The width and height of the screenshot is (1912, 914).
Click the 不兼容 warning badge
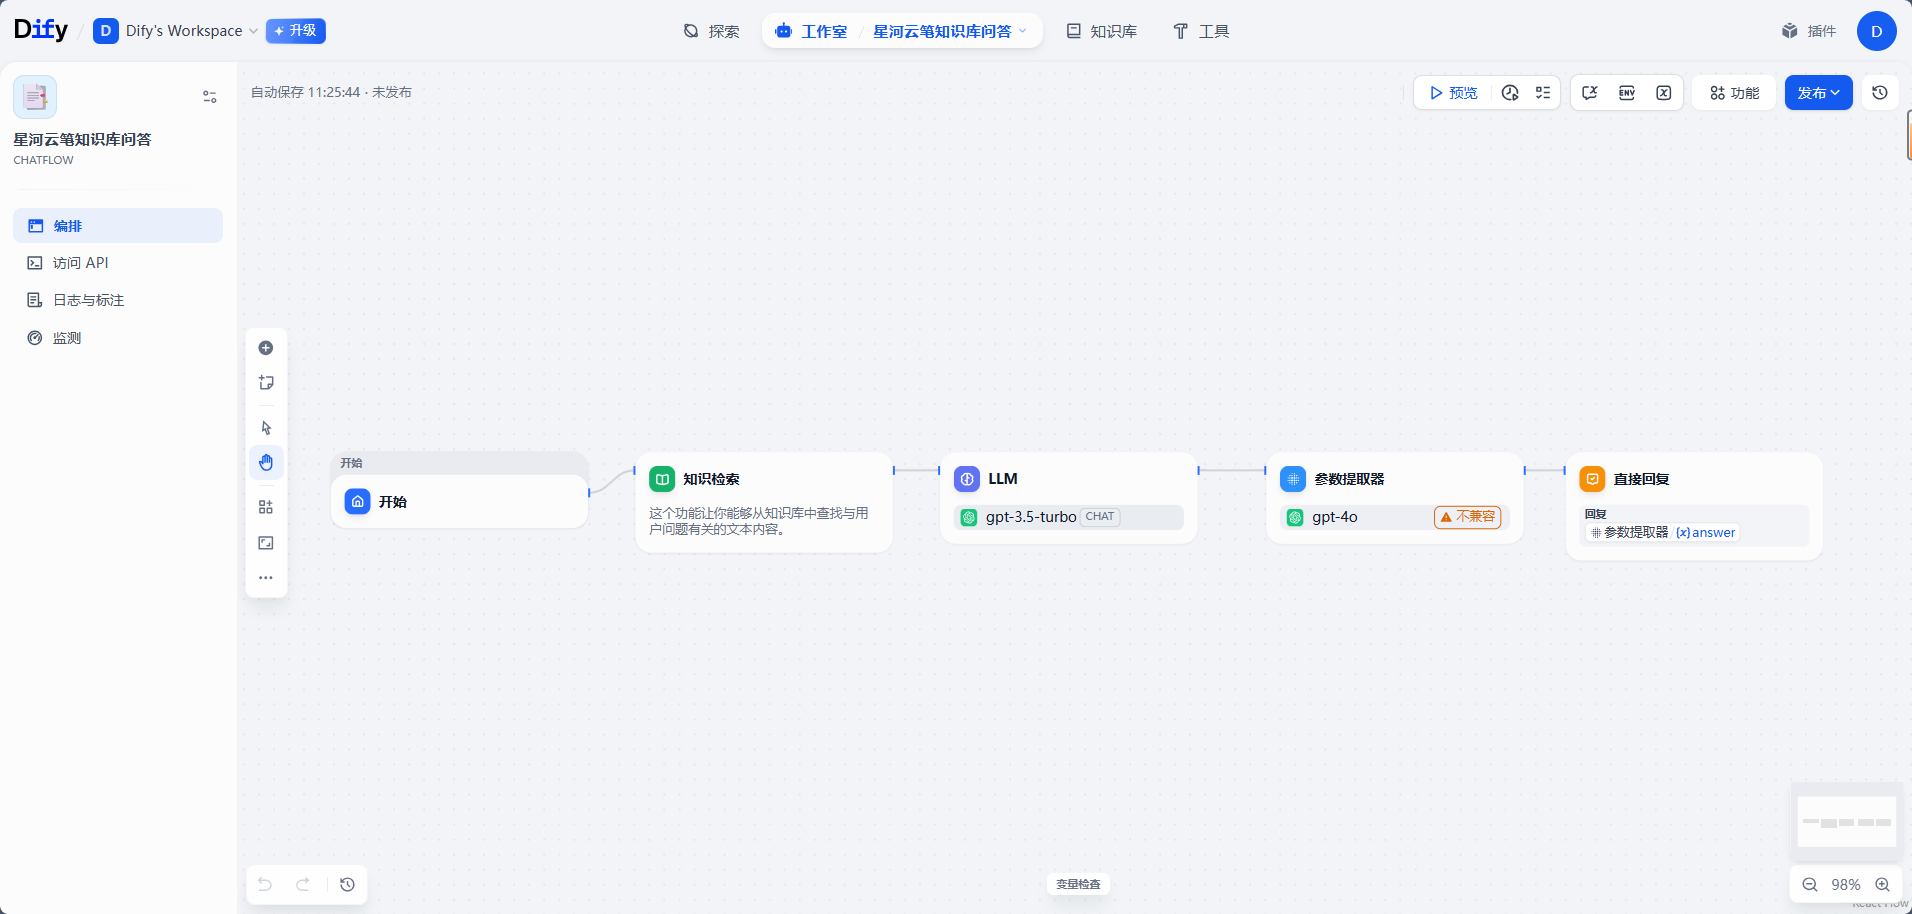(1468, 517)
